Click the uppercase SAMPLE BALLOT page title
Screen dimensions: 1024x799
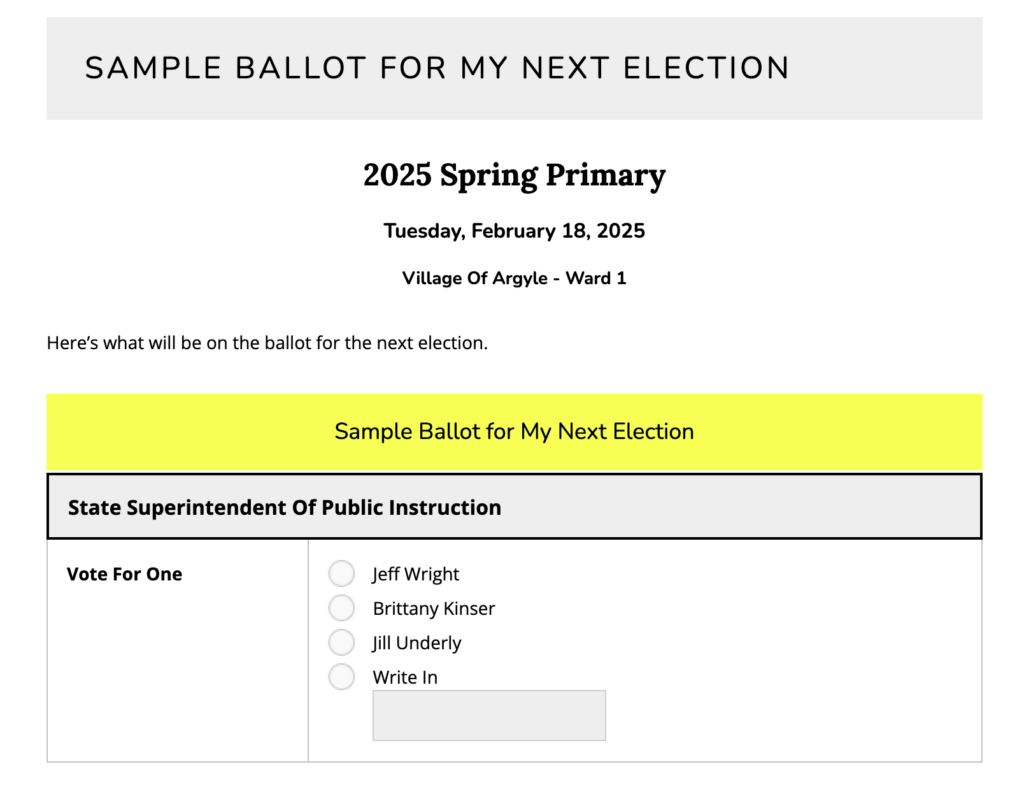pos(438,68)
